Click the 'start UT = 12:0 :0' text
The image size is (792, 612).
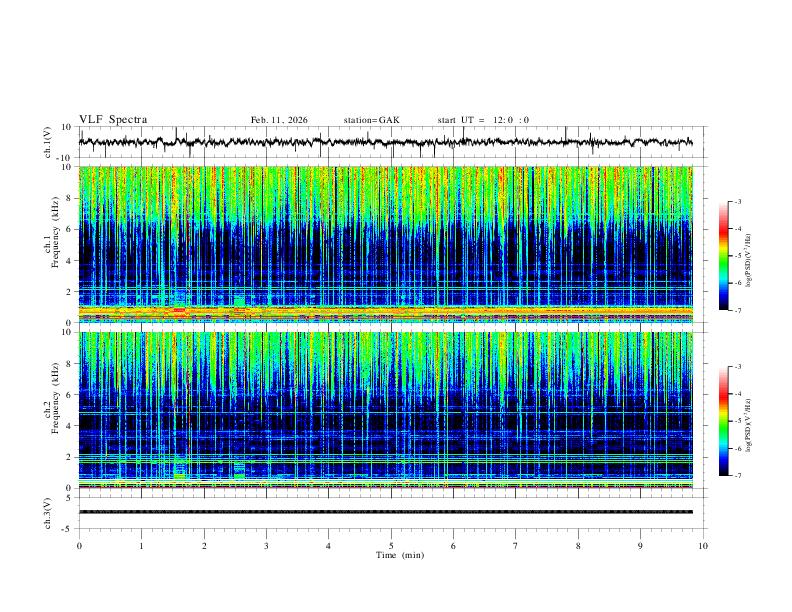click(483, 120)
